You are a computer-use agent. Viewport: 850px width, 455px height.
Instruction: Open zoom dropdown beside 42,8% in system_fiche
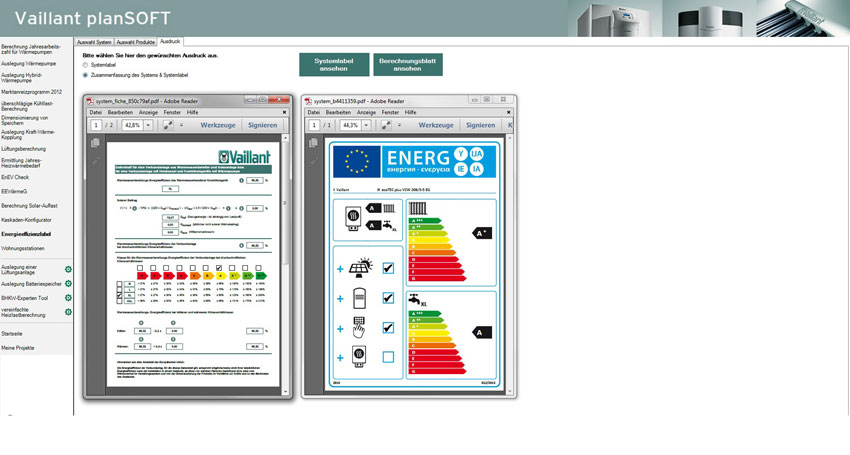point(148,125)
